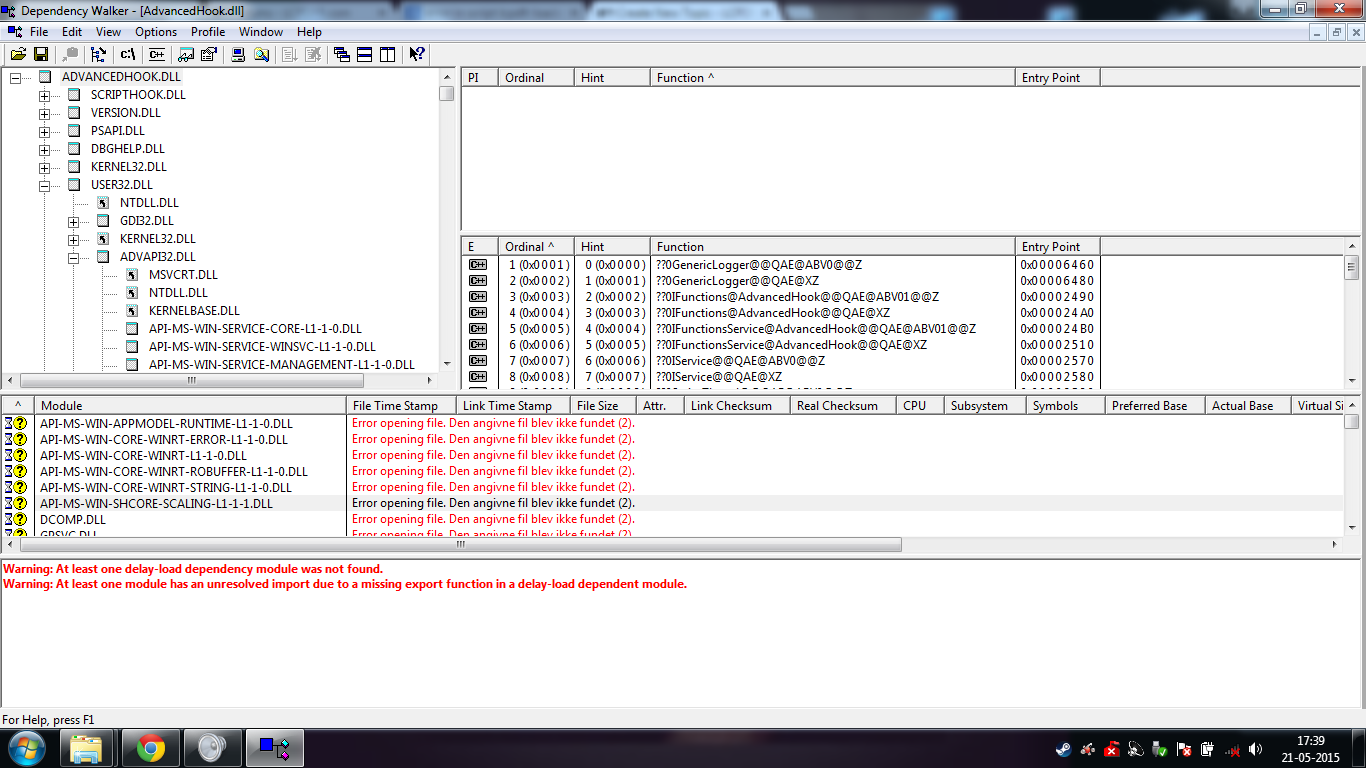Expand the SCRIPTHOOK.DLL tree node
The image size is (1366, 768).
(44, 95)
